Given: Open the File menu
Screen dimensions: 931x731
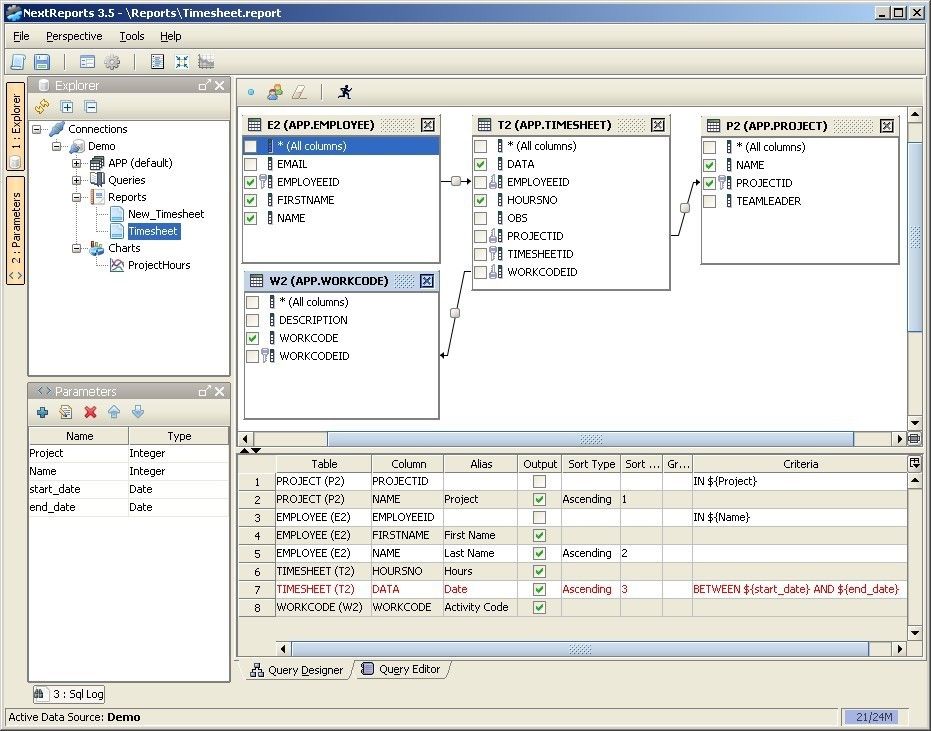Looking at the screenshot, I should point(21,36).
